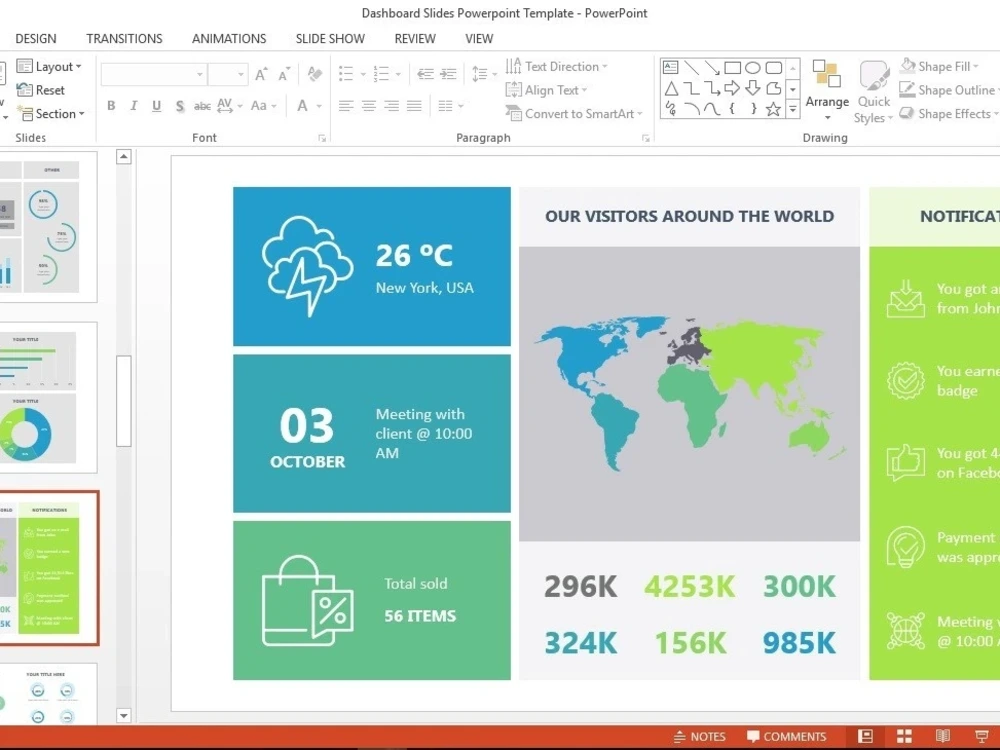Select the Text Box shape

click(670, 67)
